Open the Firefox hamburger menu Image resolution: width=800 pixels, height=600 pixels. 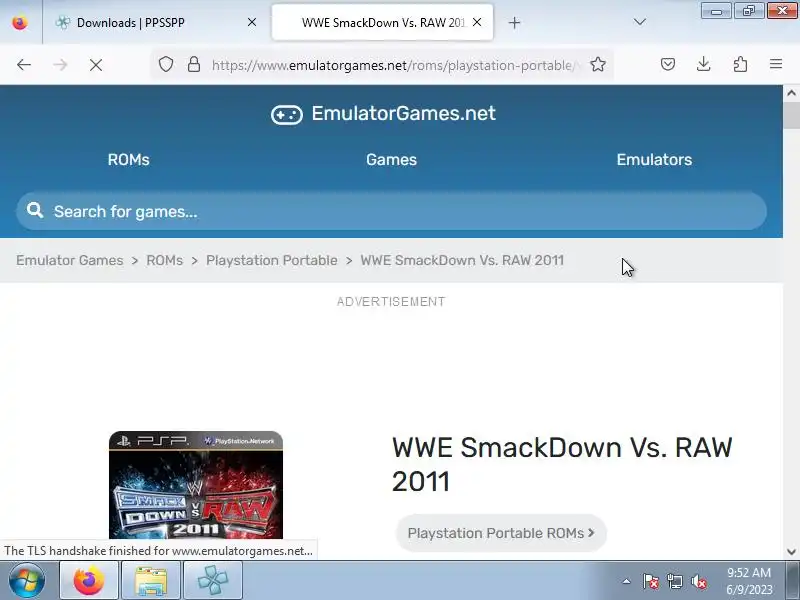tap(776, 64)
